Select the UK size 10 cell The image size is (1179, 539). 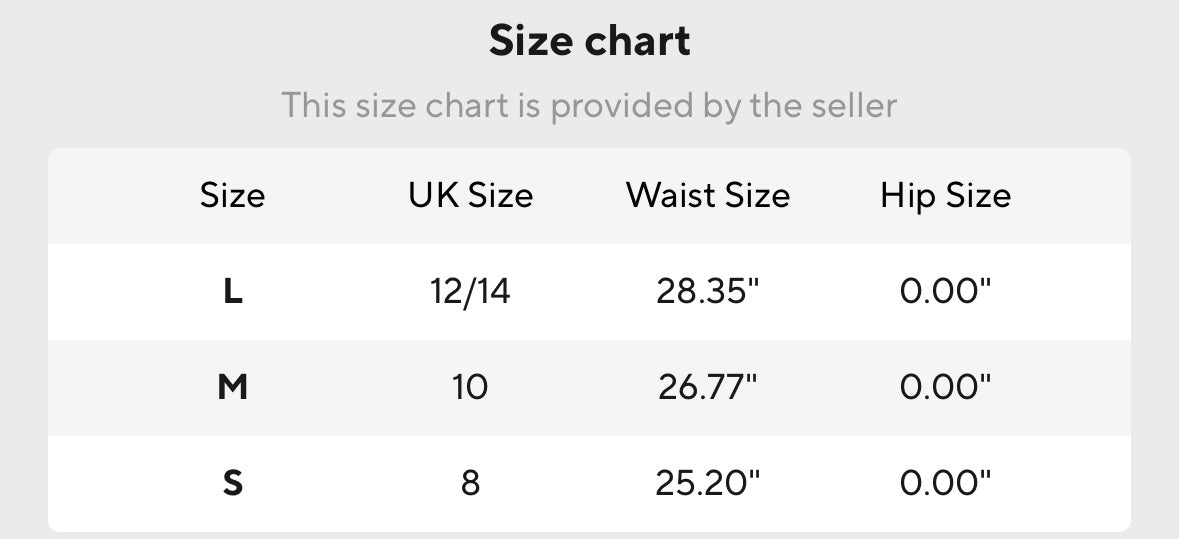(470, 387)
